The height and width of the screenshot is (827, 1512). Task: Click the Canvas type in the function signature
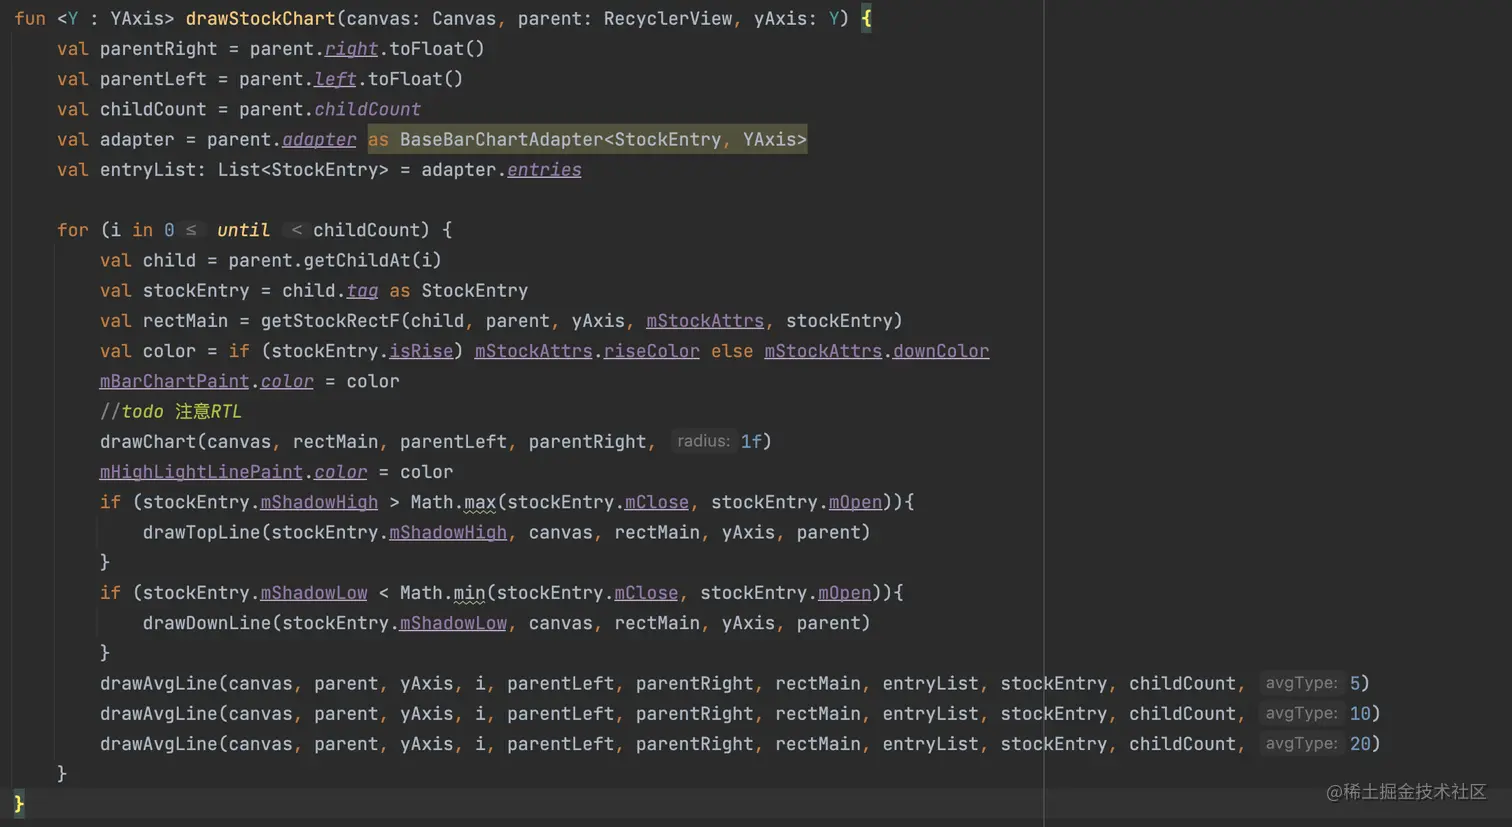coord(465,18)
